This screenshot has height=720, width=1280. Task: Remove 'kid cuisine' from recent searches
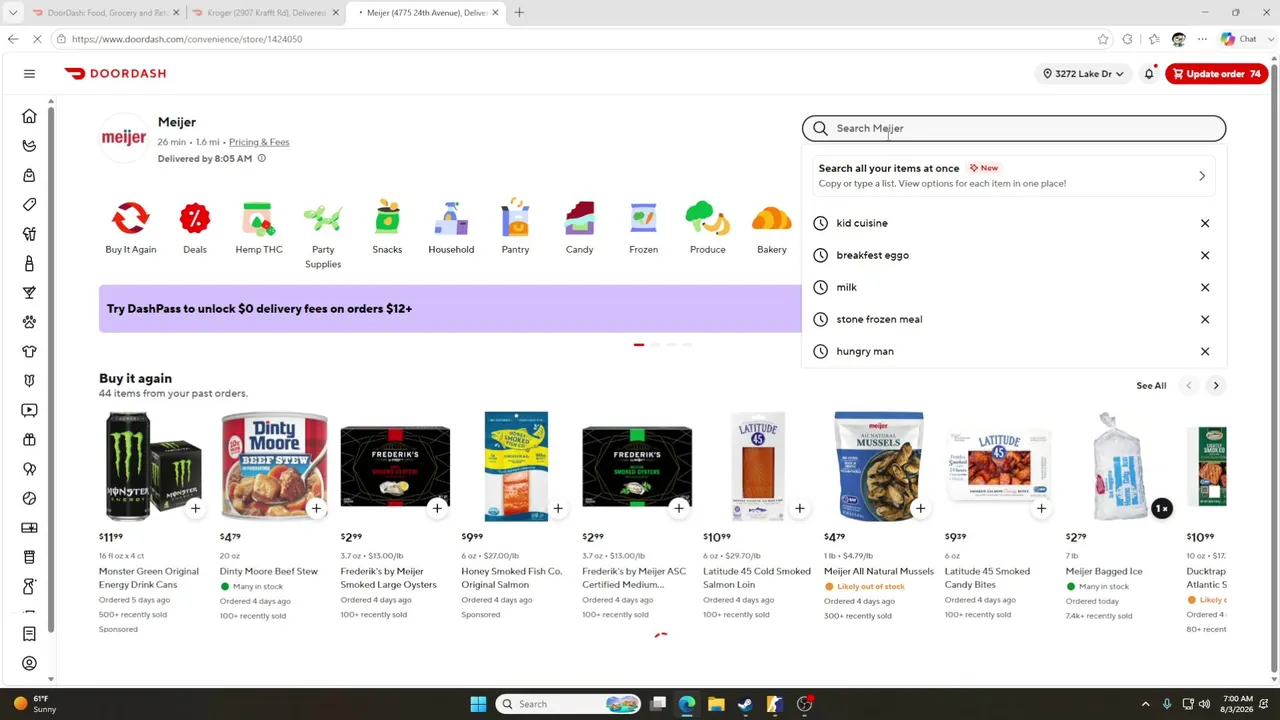1205,223
